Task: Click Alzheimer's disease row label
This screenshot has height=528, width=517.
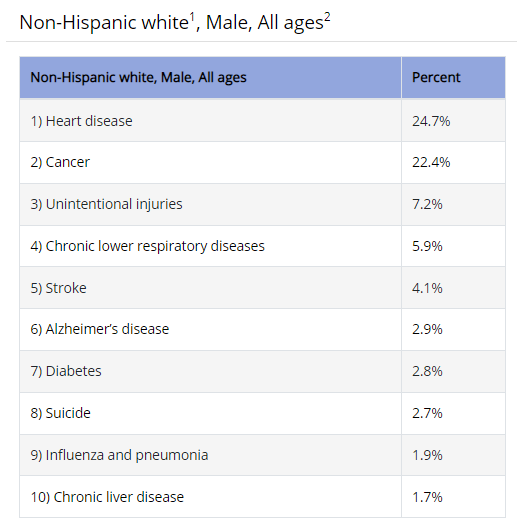Action: coord(100,329)
